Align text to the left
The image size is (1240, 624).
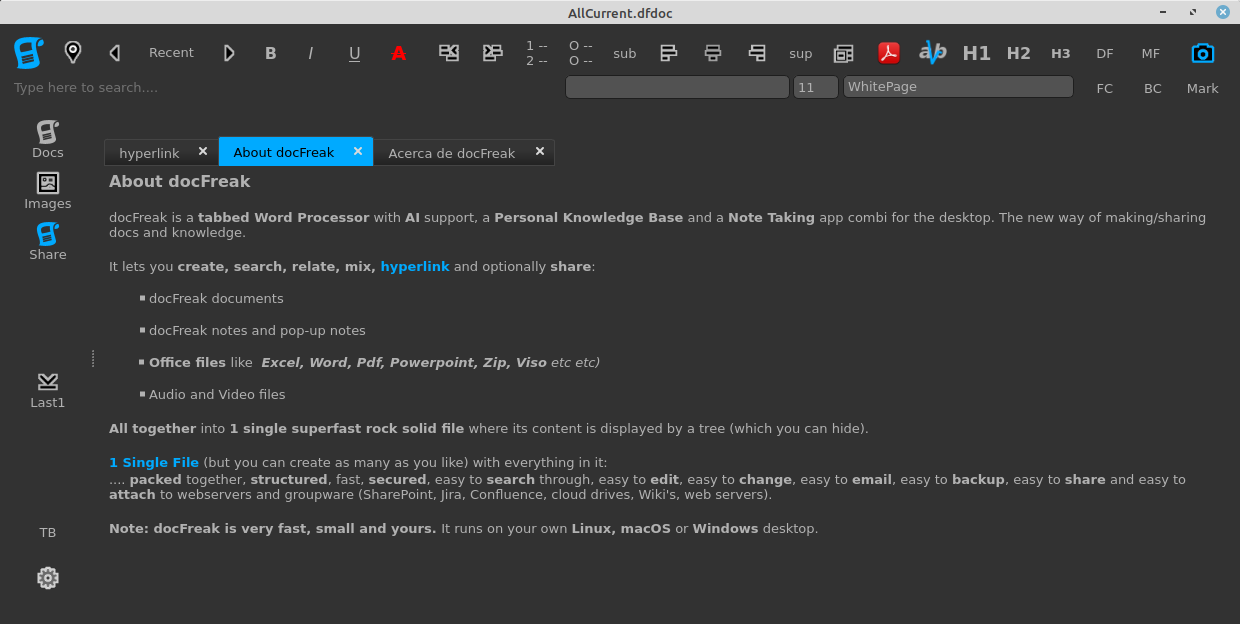point(669,53)
